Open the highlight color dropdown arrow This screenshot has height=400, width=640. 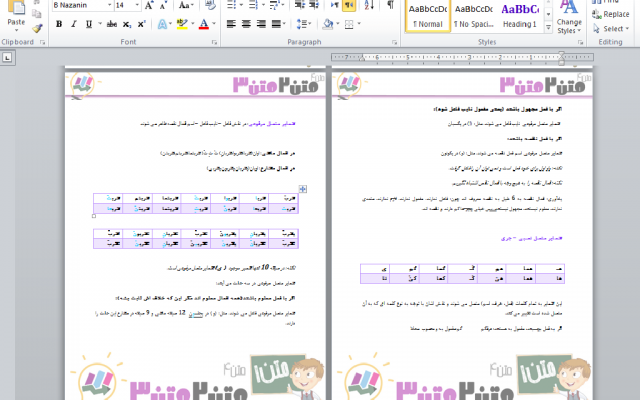192,24
